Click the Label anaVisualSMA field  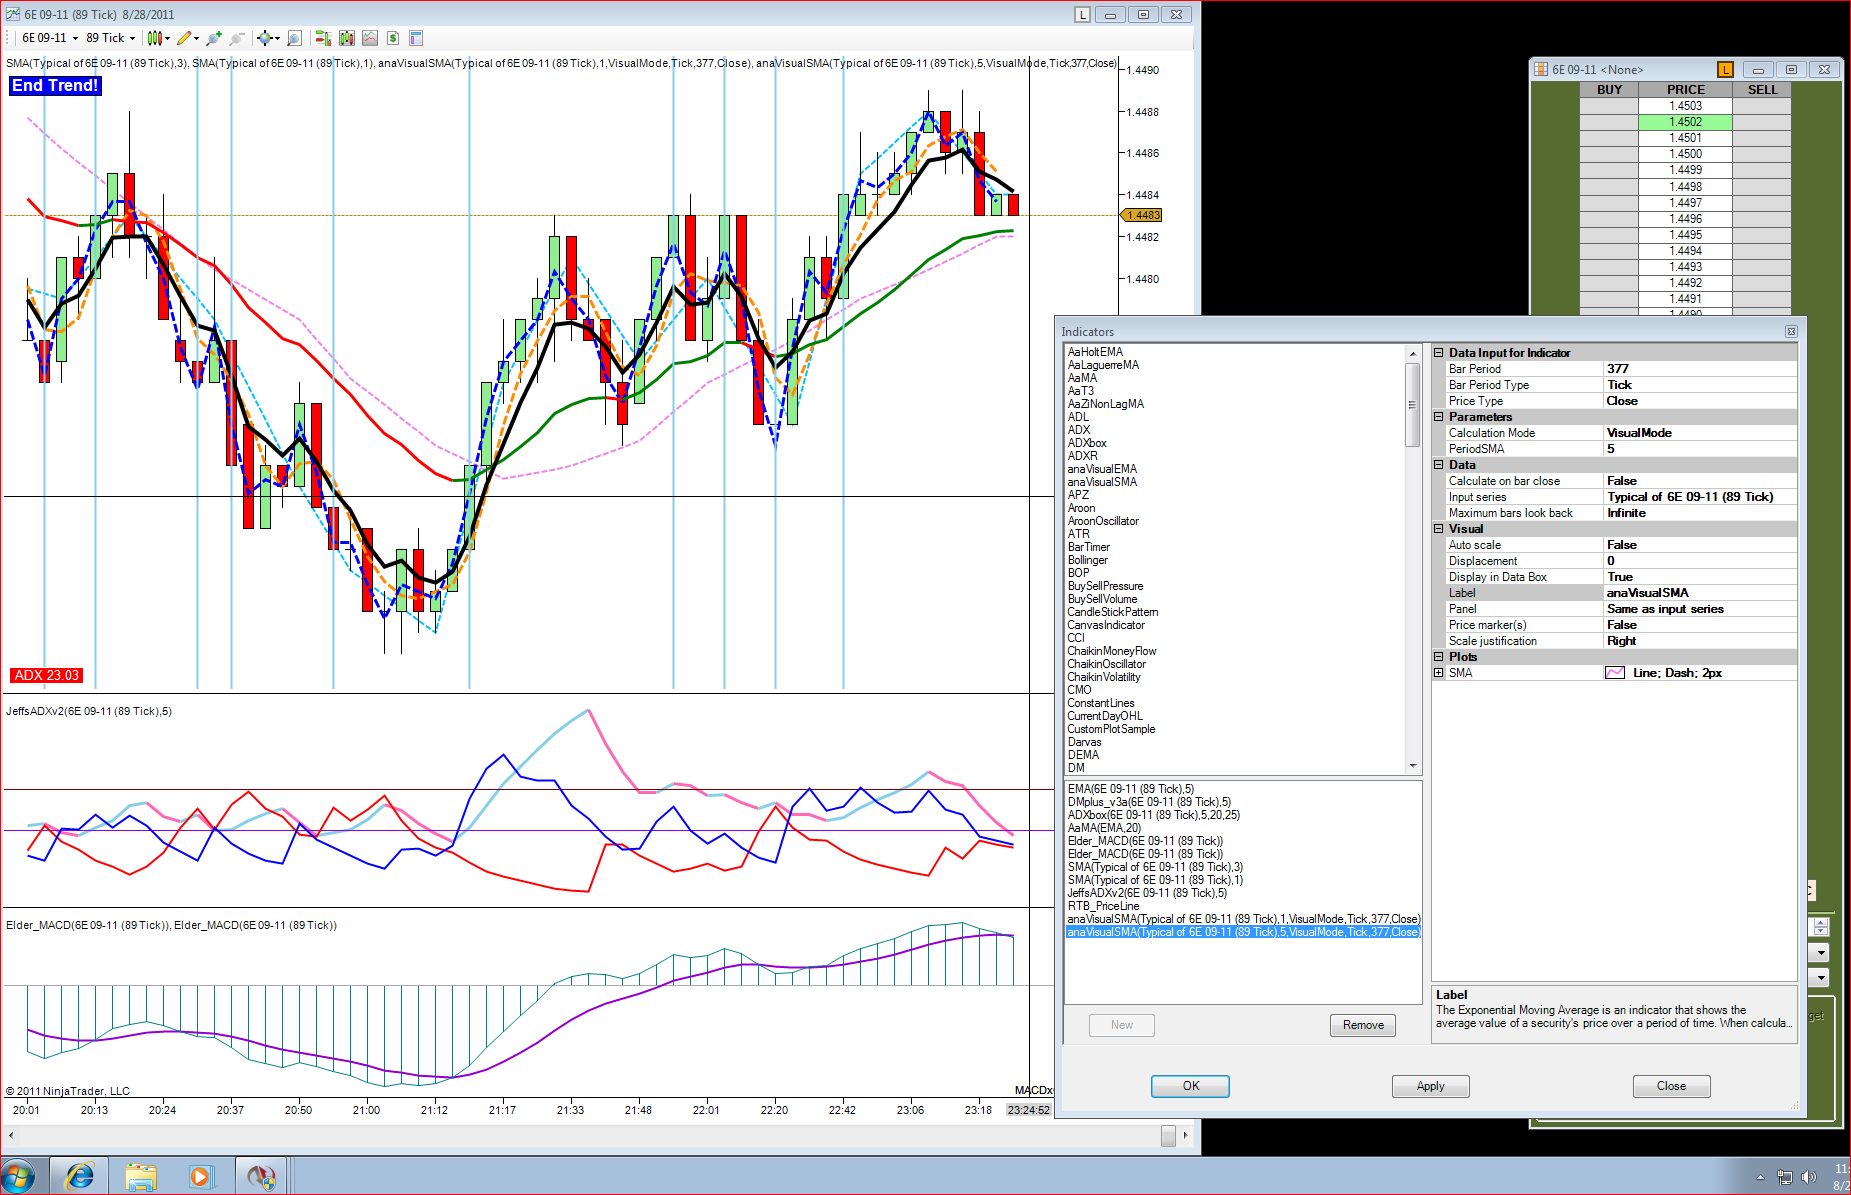[1699, 593]
